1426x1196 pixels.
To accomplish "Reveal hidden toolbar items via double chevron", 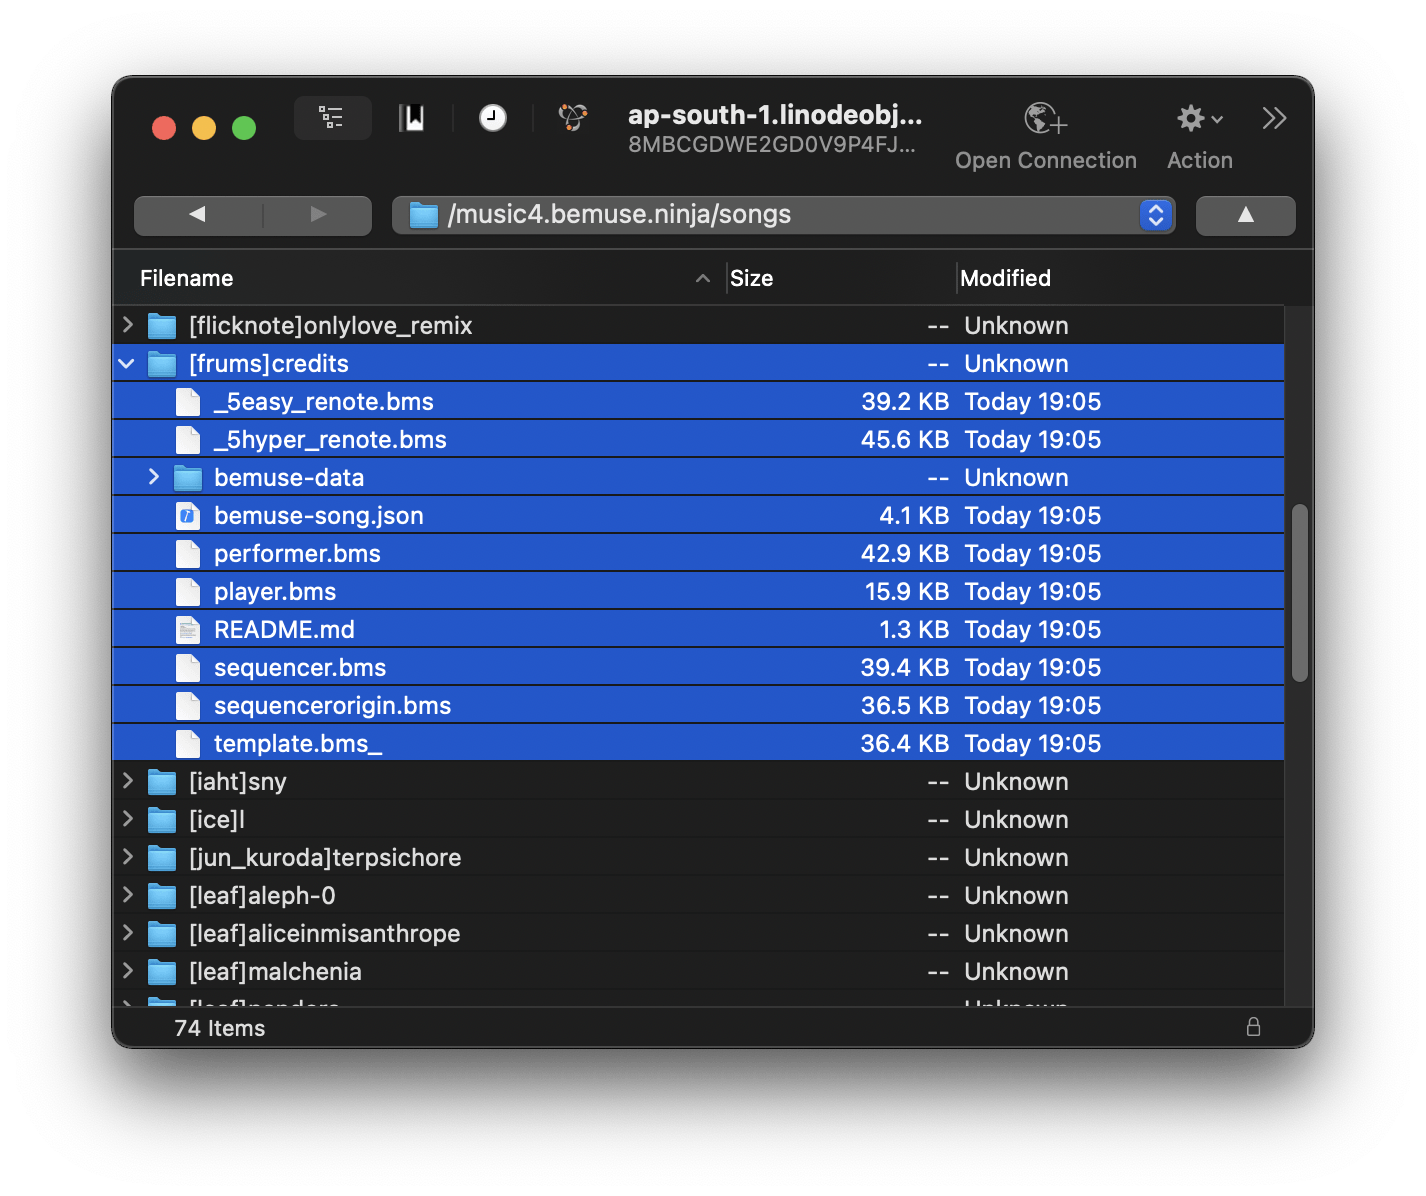I will point(1273,118).
